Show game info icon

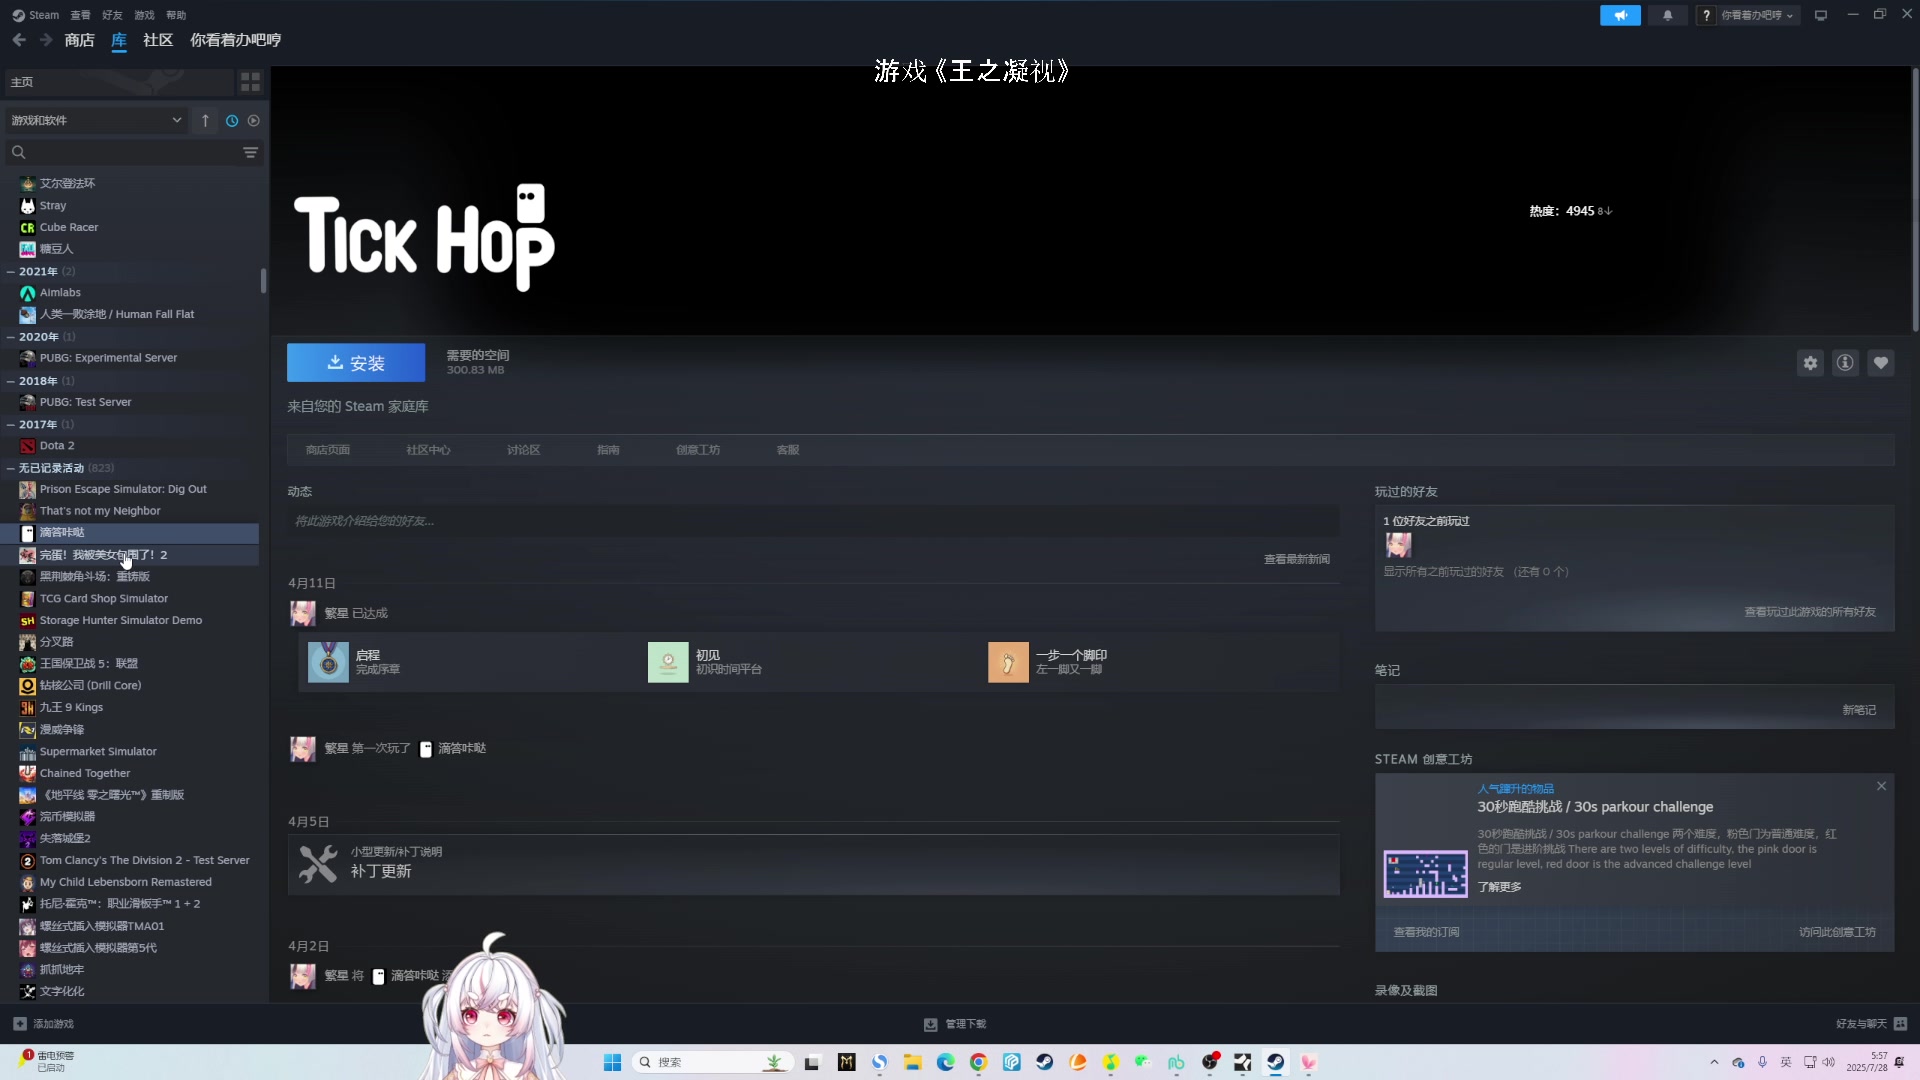pyautogui.click(x=1845, y=363)
